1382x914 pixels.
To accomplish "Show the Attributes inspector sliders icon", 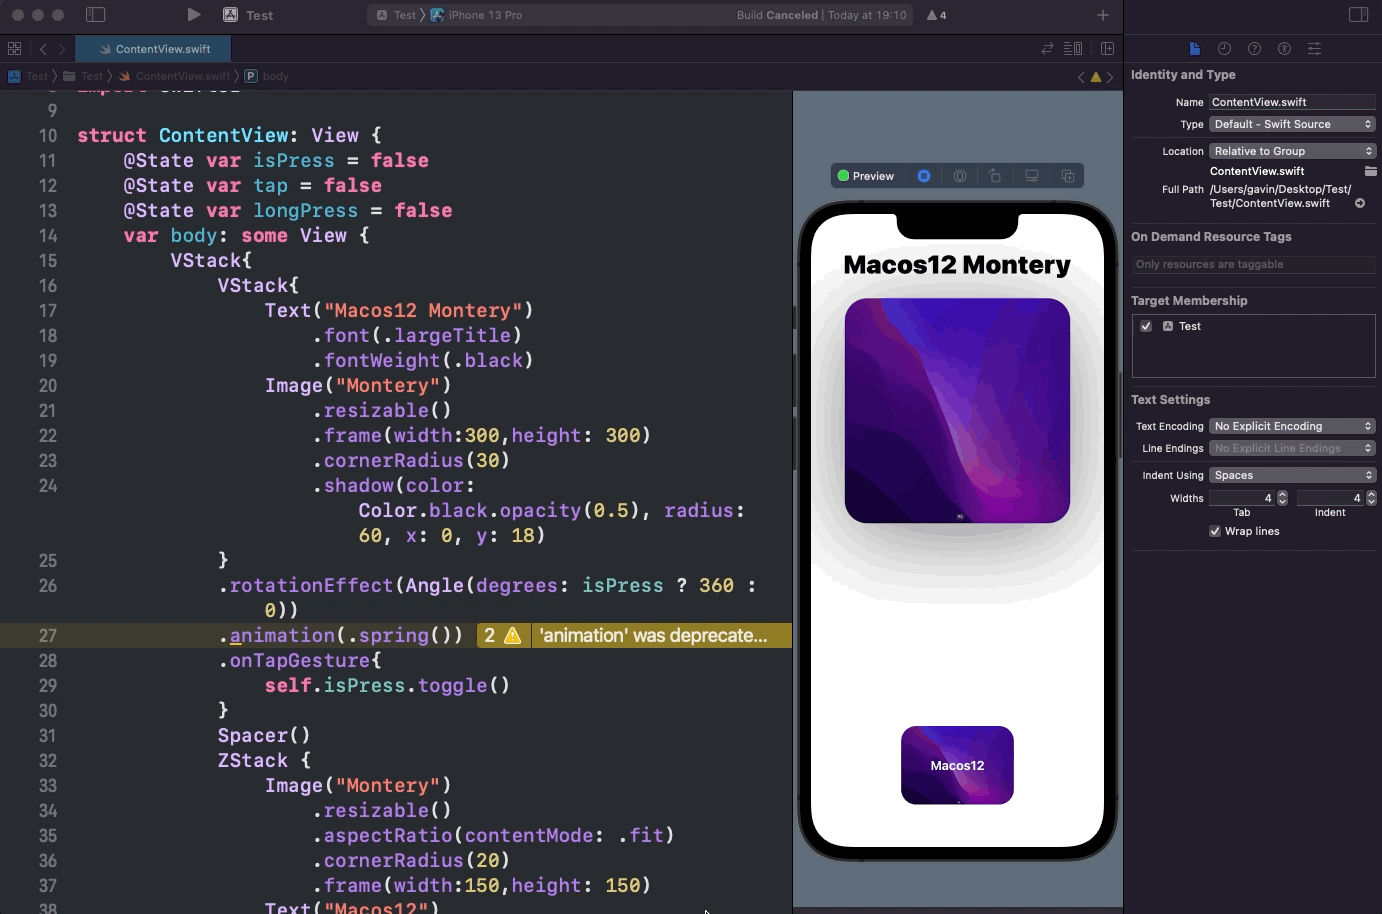I will [1314, 48].
